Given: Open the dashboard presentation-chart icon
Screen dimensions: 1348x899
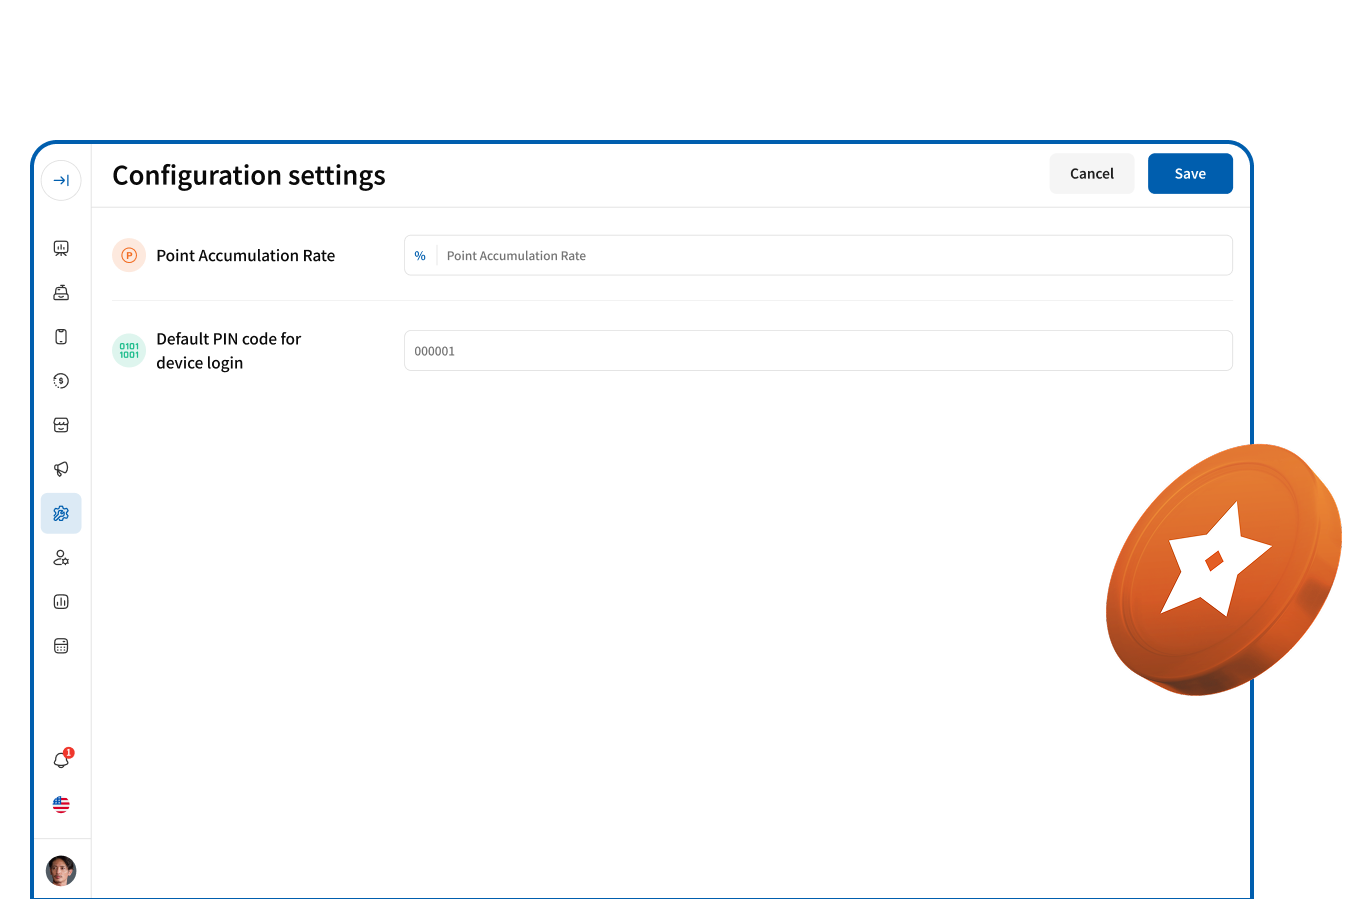Looking at the screenshot, I should pyautogui.click(x=61, y=248).
